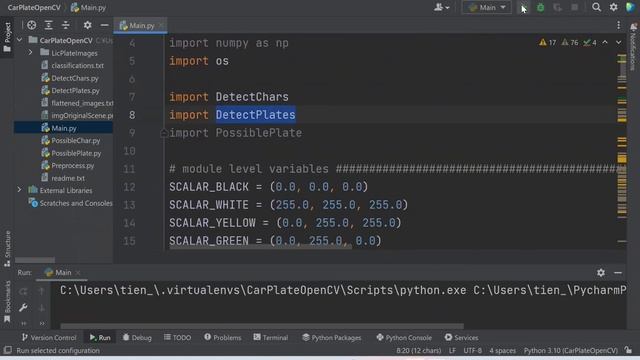
Task: Select opened file locate icon in Project panel
Action: (31, 25)
